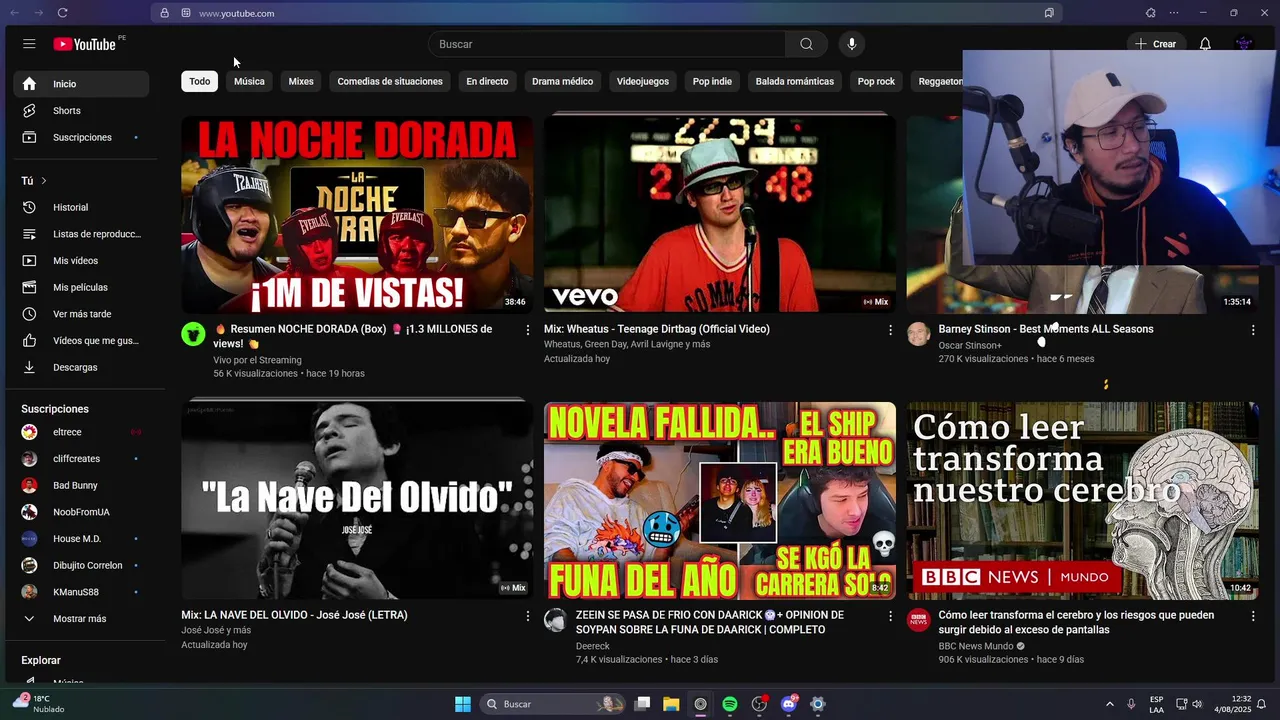Open Listas de reproducción in sidebar
The height and width of the screenshot is (720, 1280).
81,234
